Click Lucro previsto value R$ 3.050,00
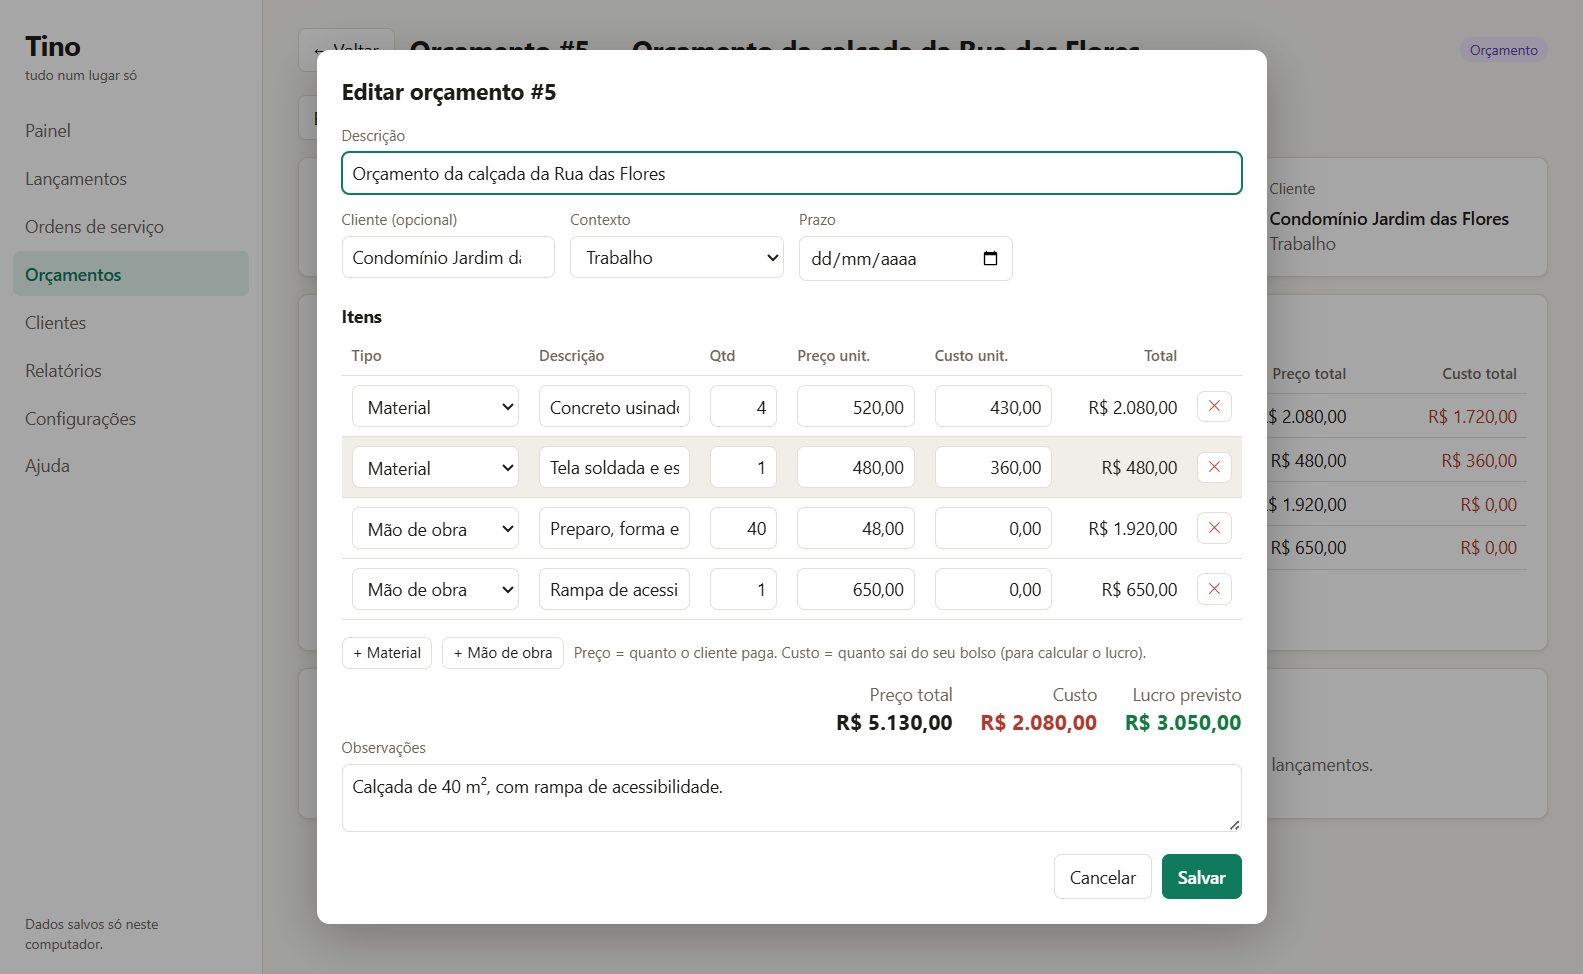1583x974 pixels. click(1183, 722)
